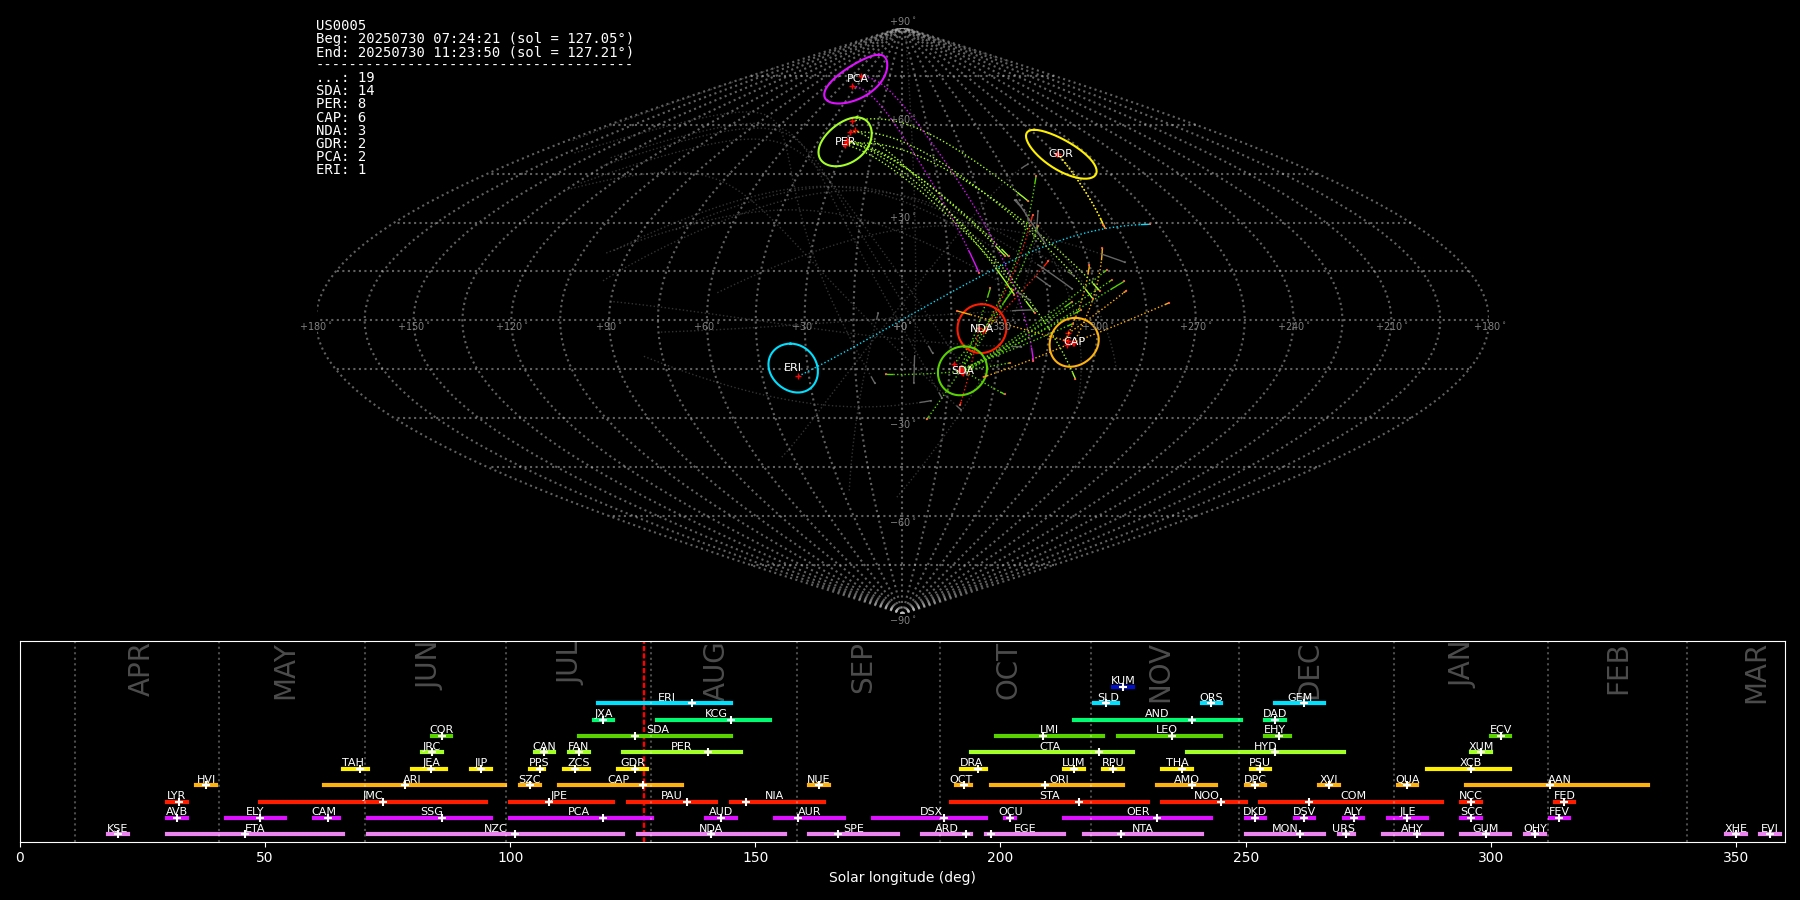Click the ORI shower bar in timeline

point(1057,785)
